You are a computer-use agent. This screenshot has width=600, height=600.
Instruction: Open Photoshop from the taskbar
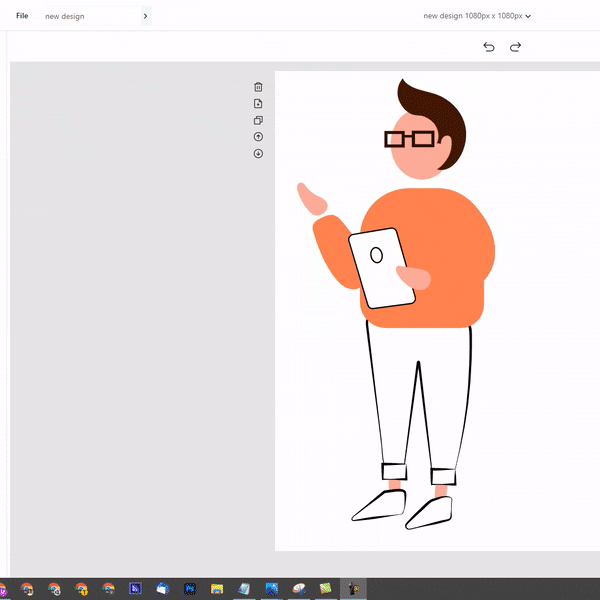(x=190, y=588)
